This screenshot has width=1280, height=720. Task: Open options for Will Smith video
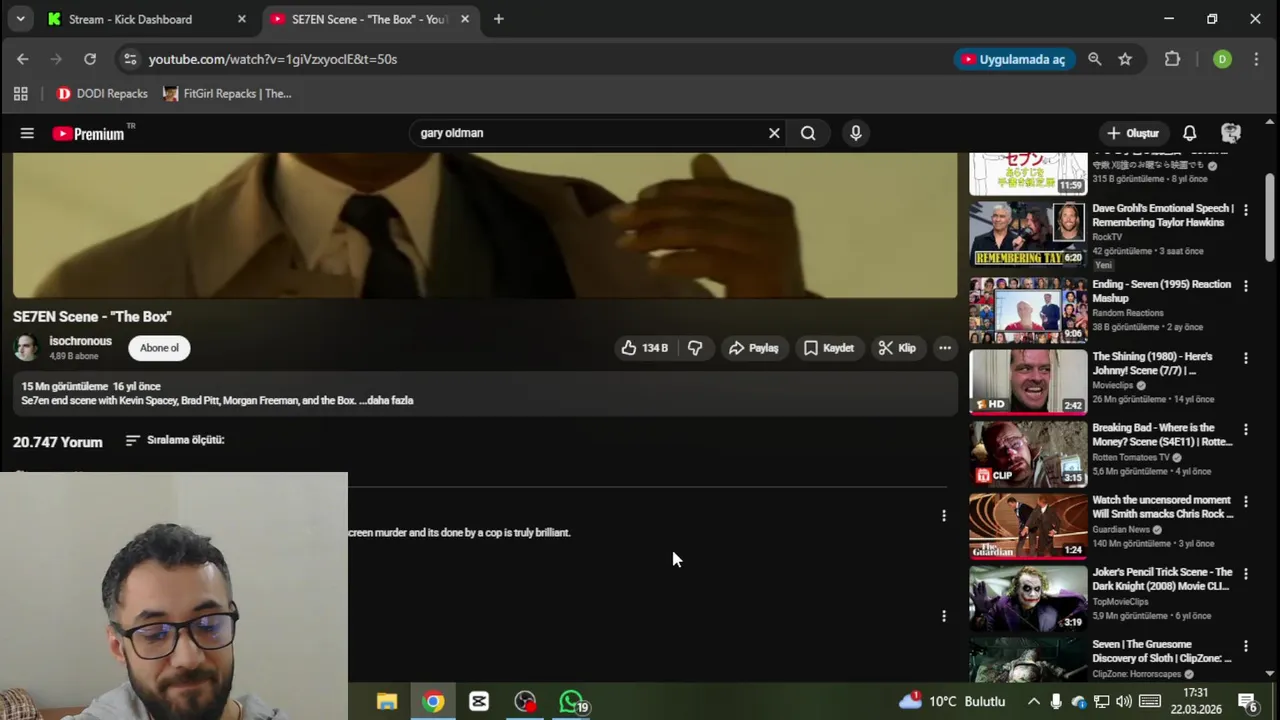(1246, 502)
